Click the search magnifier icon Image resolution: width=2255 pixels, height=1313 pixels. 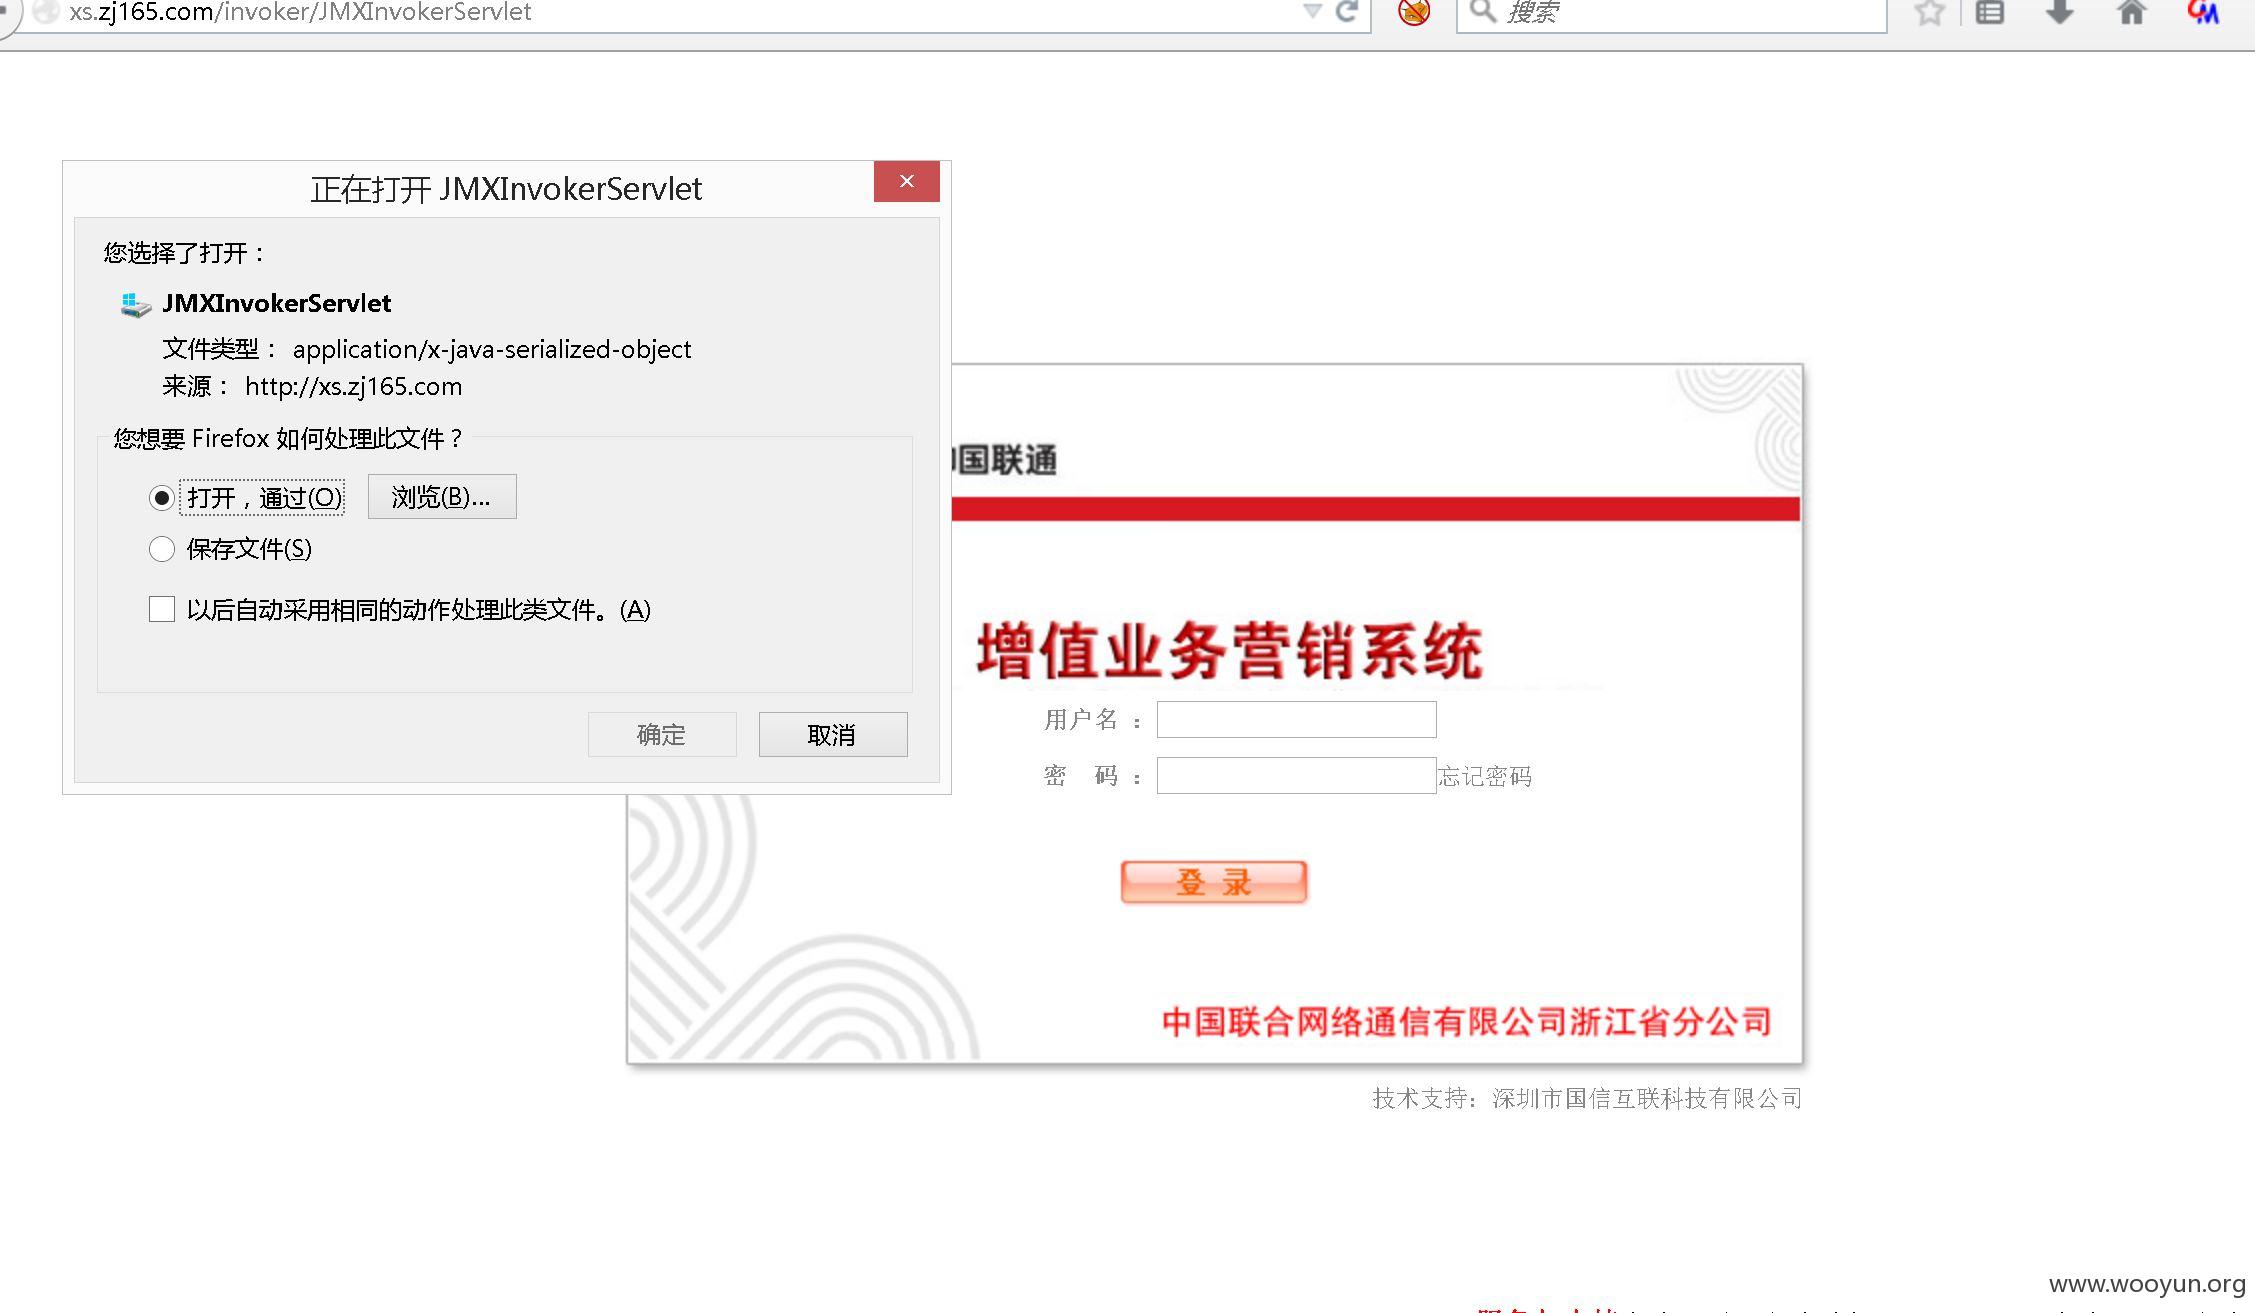[x=1483, y=11]
